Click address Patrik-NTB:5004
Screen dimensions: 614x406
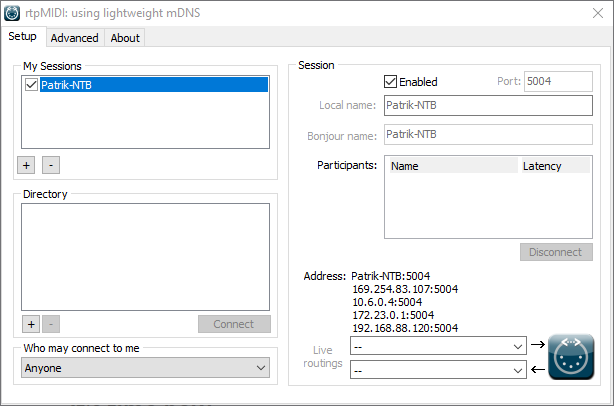[390, 276]
